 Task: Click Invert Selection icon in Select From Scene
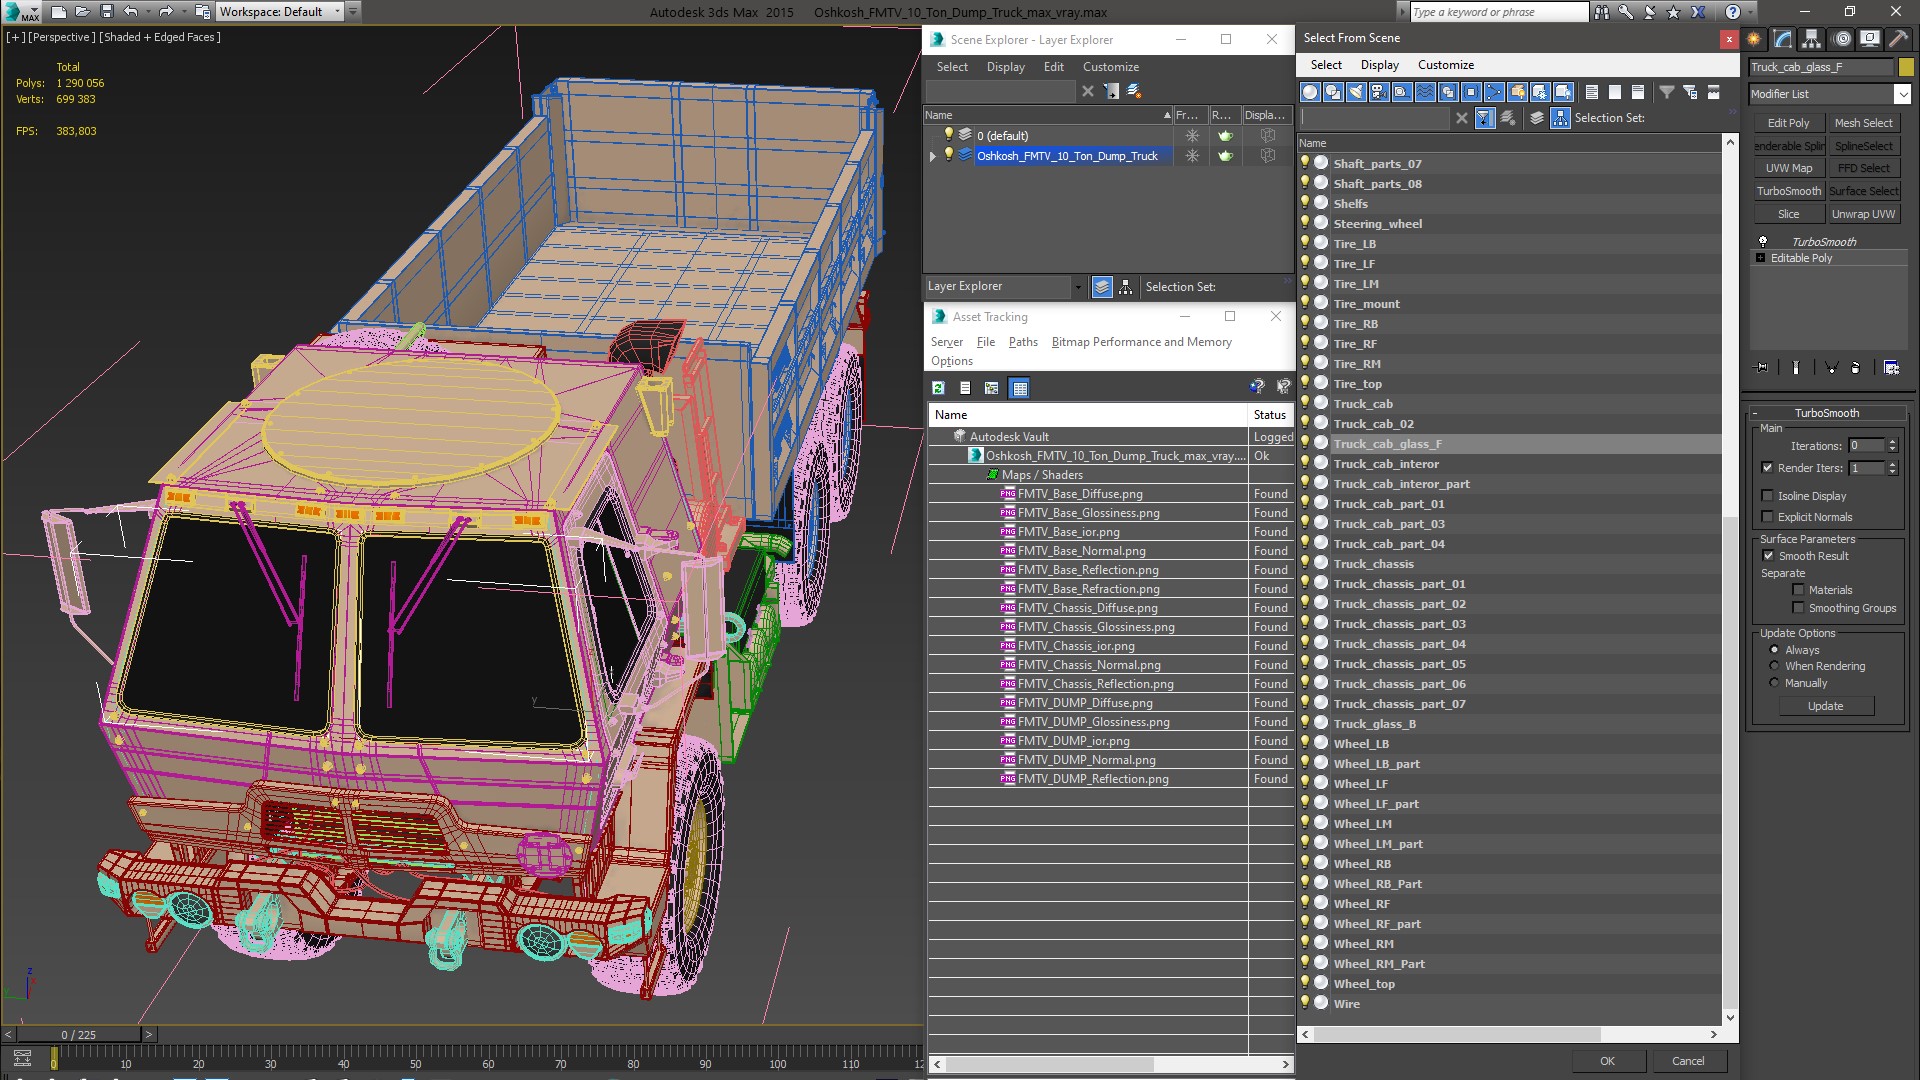pyautogui.click(x=1638, y=92)
